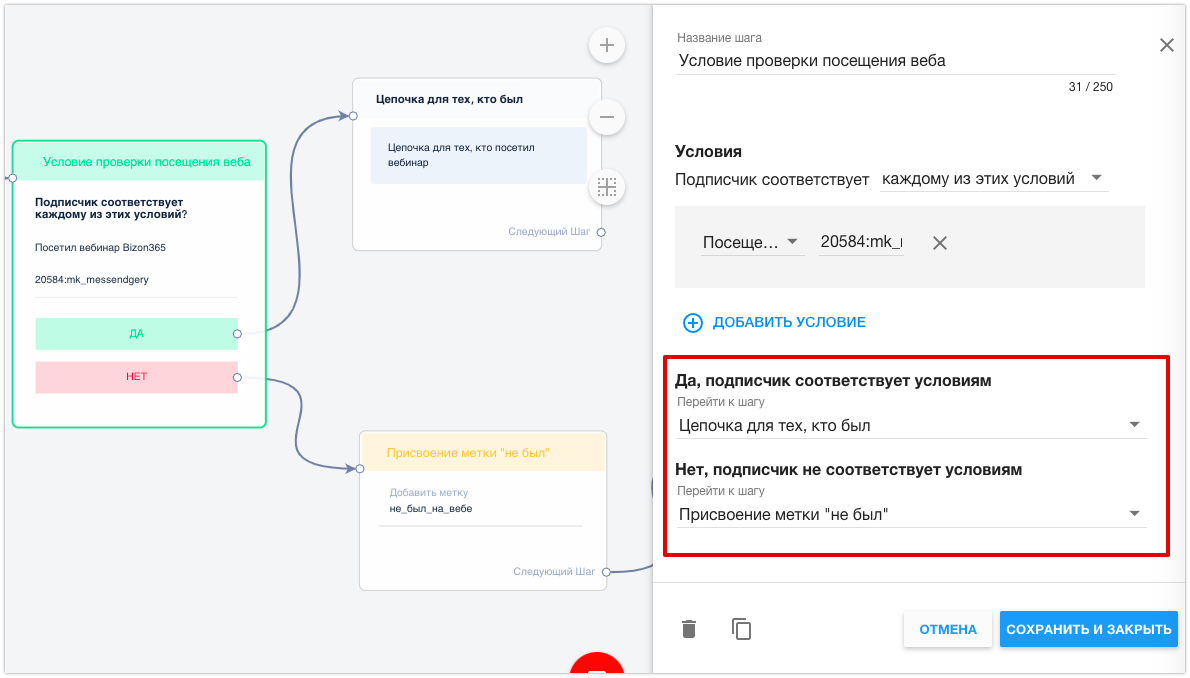Open the 'Посеще...' condition type dropdown

[752, 242]
